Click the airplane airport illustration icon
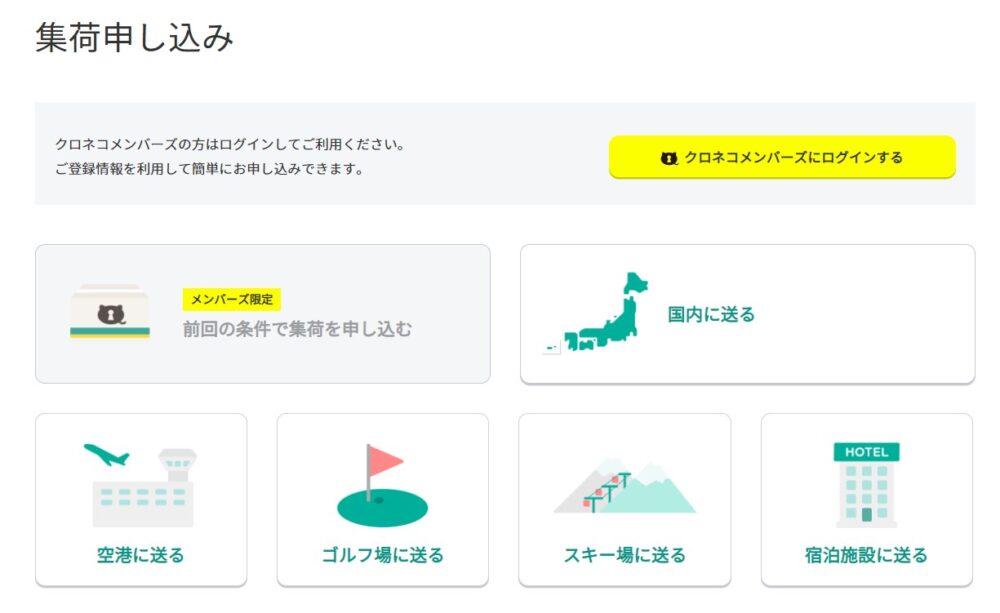 pos(140,485)
